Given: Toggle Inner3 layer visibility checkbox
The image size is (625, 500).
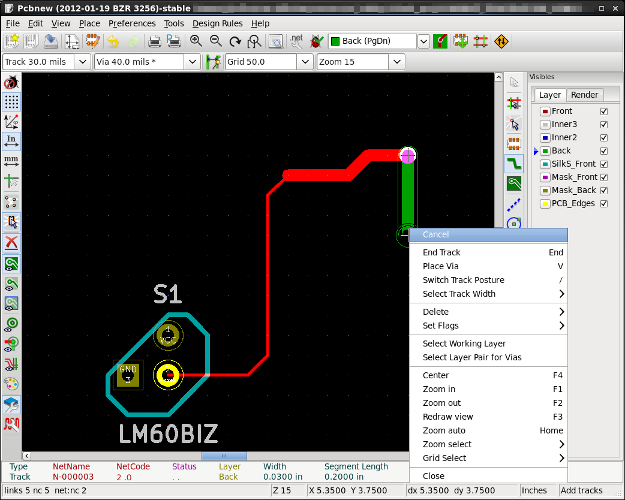Looking at the screenshot, I should [604, 124].
